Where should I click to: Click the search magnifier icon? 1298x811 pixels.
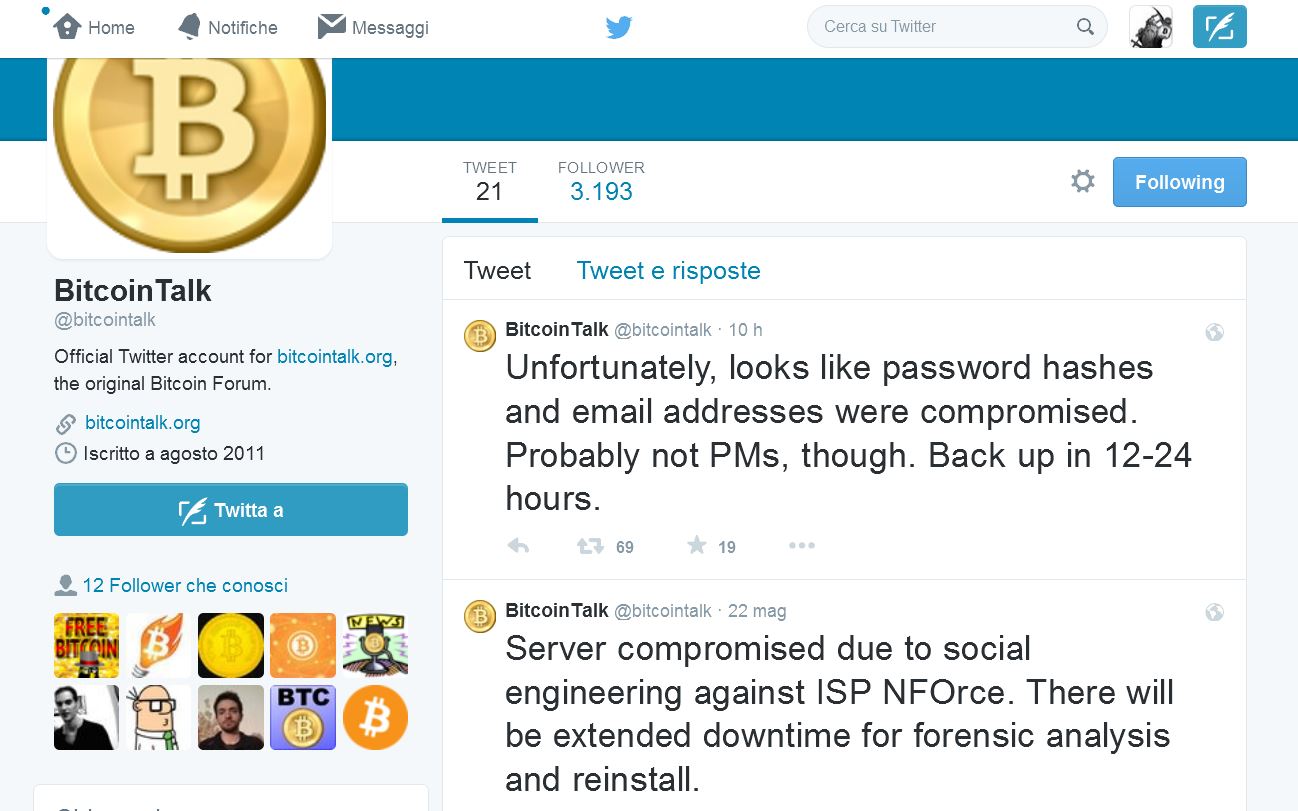(x=1085, y=27)
